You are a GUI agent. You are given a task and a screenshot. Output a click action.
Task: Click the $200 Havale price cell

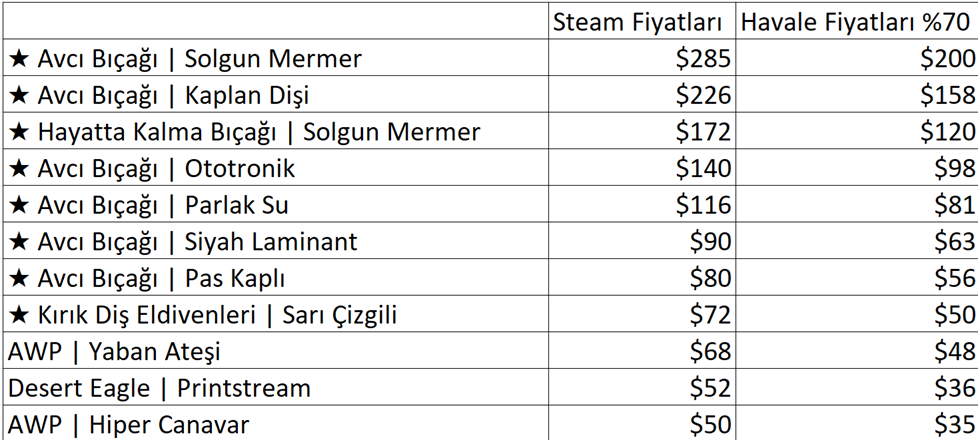pos(856,58)
